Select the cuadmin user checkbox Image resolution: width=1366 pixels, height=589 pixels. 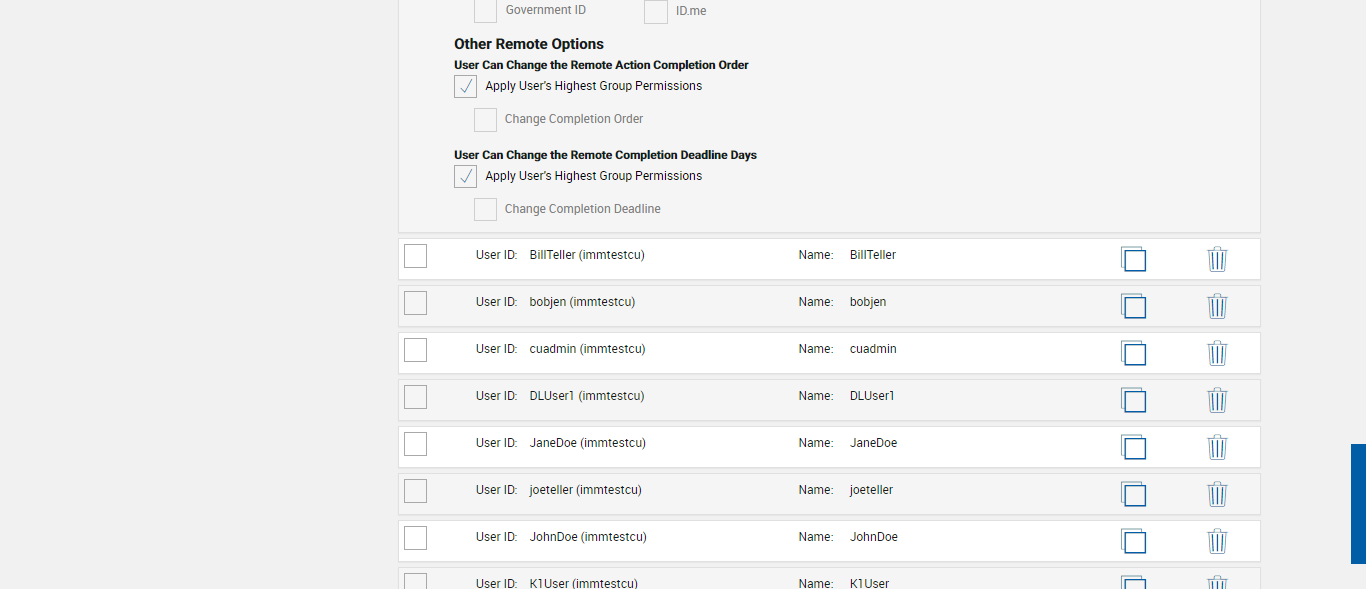(x=415, y=350)
